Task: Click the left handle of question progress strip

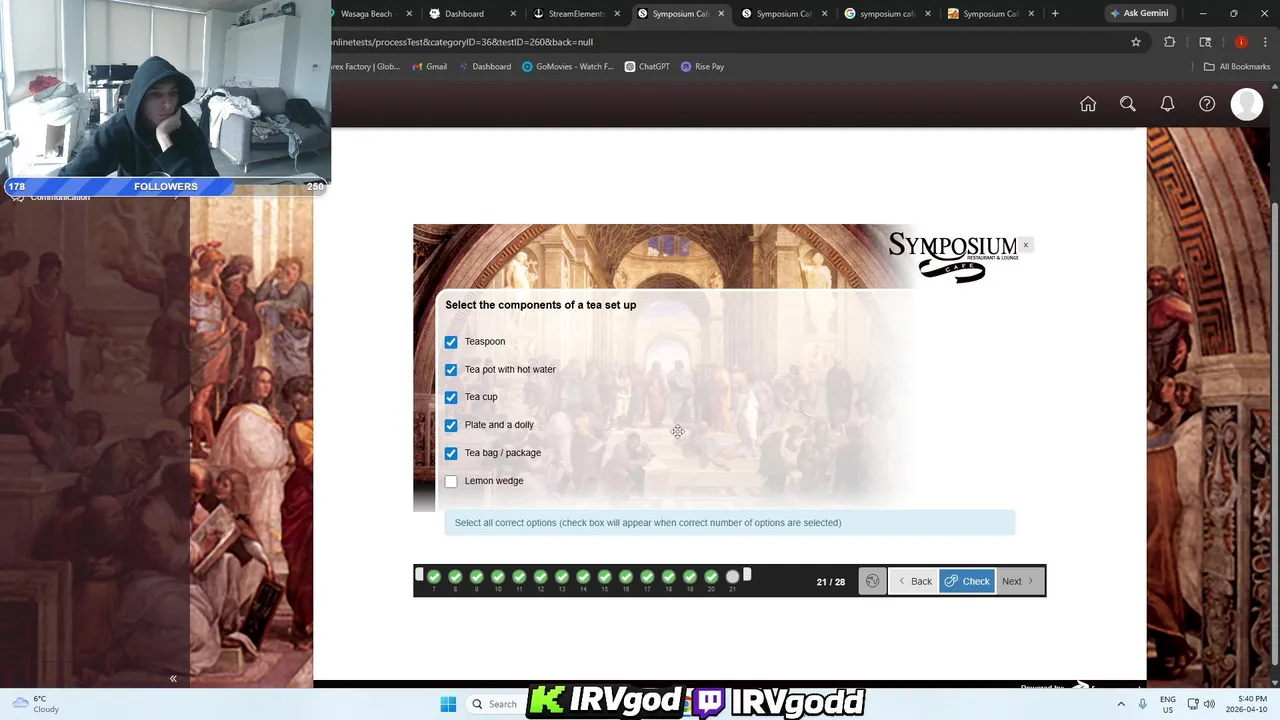Action: [419, 575]
